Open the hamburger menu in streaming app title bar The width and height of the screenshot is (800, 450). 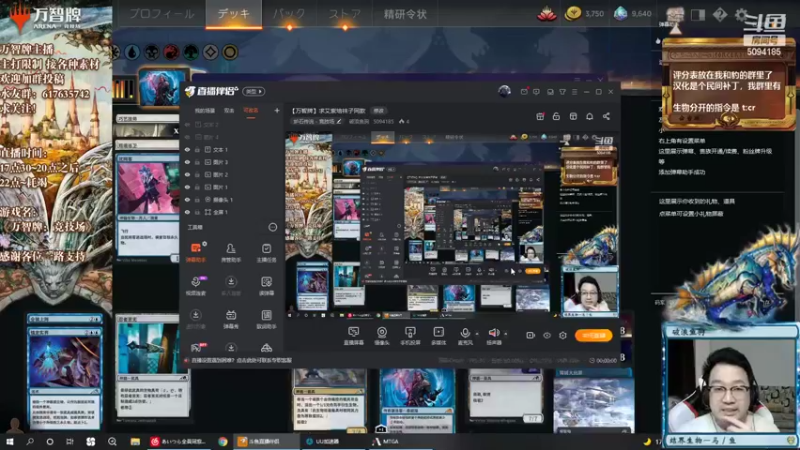574,92
